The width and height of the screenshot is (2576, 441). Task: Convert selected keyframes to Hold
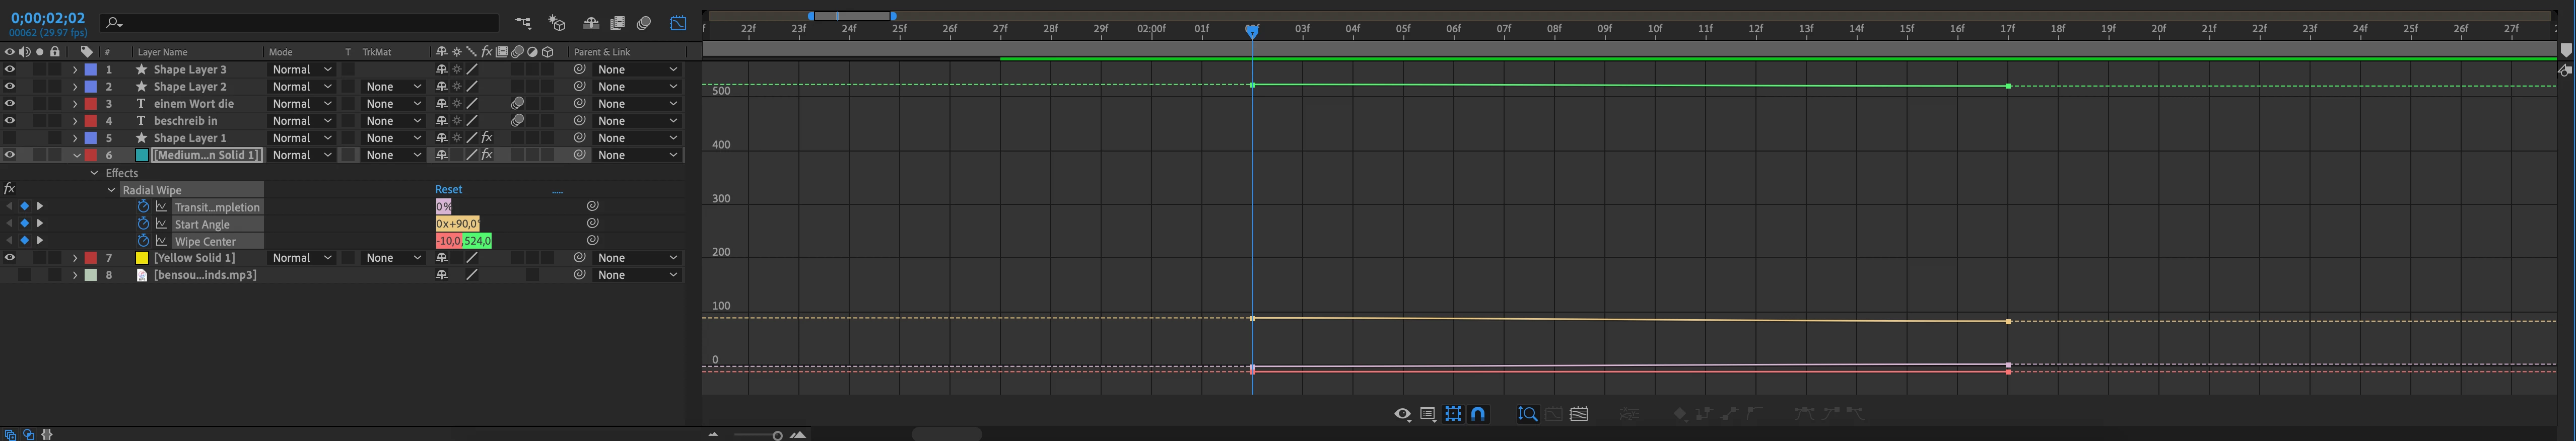click(x=1704, y=413)
